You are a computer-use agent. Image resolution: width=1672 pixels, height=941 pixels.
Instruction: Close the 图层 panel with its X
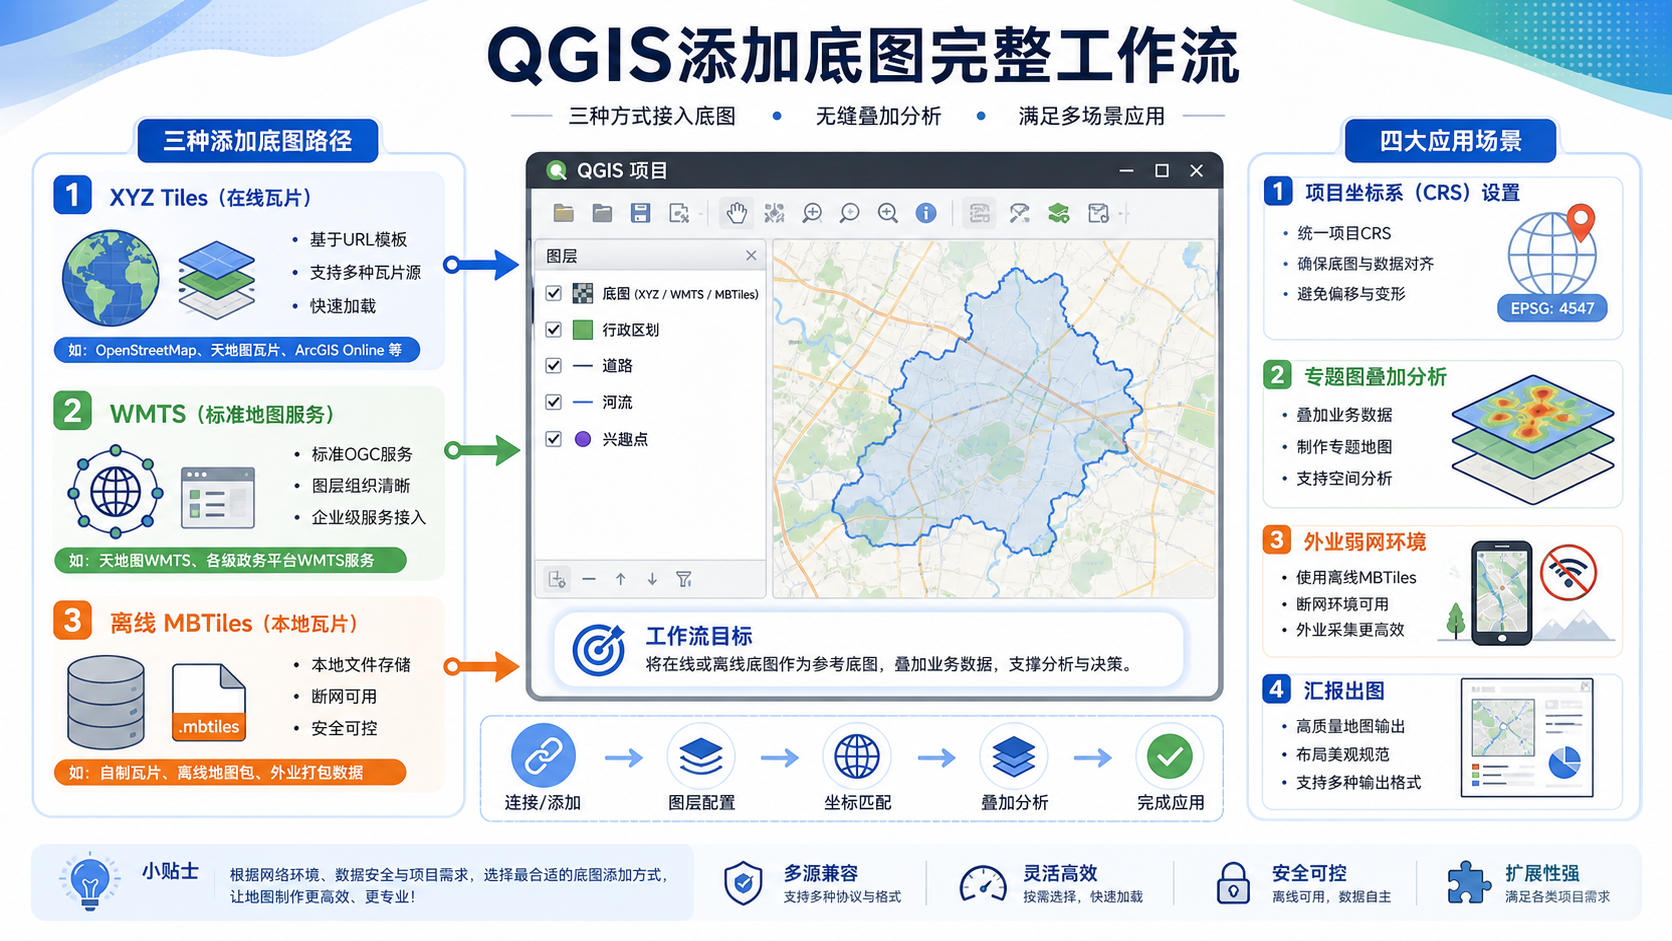[751, 256]
